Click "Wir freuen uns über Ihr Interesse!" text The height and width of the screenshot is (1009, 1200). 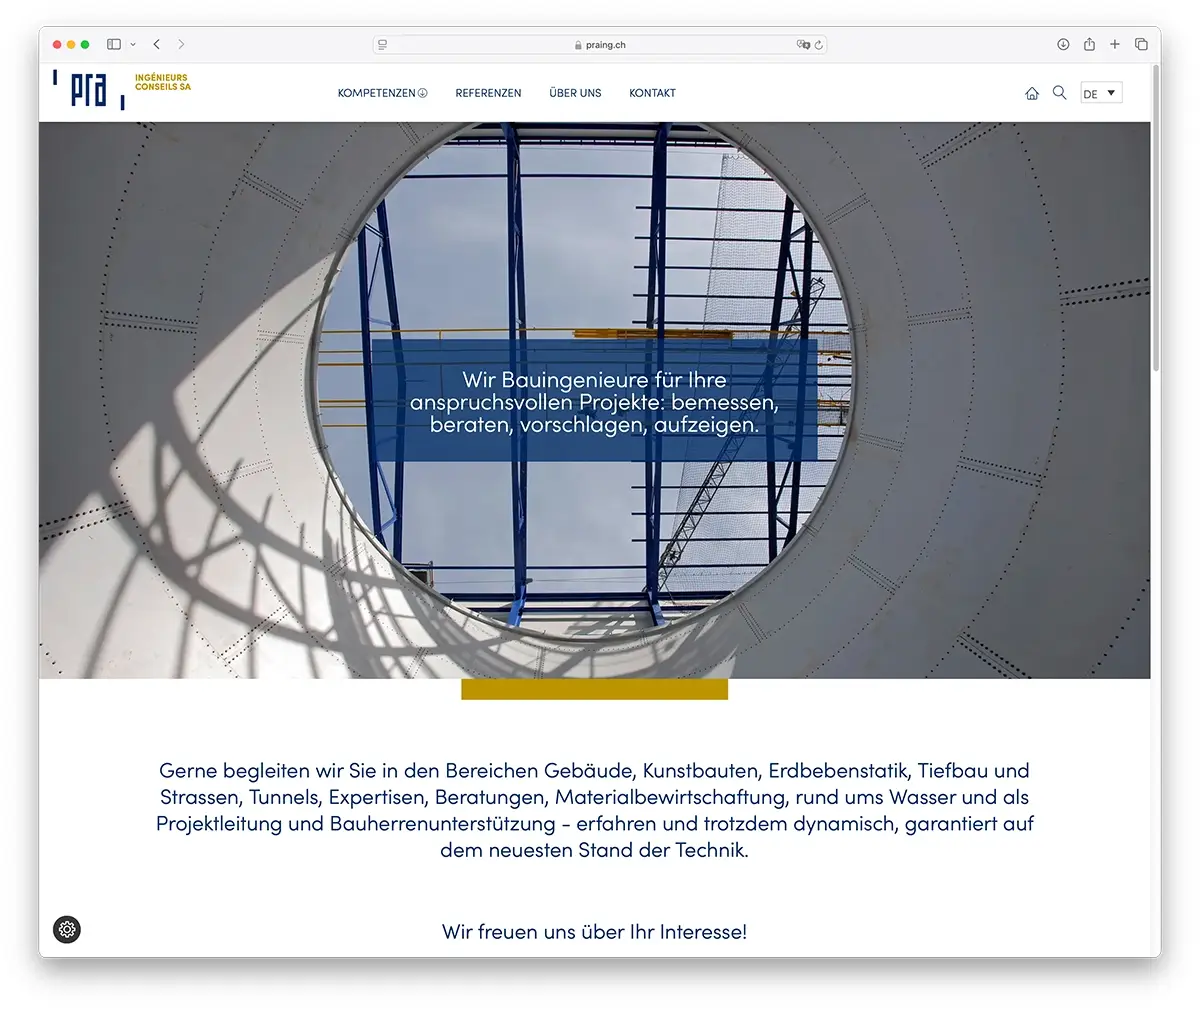tap(594, 932)
